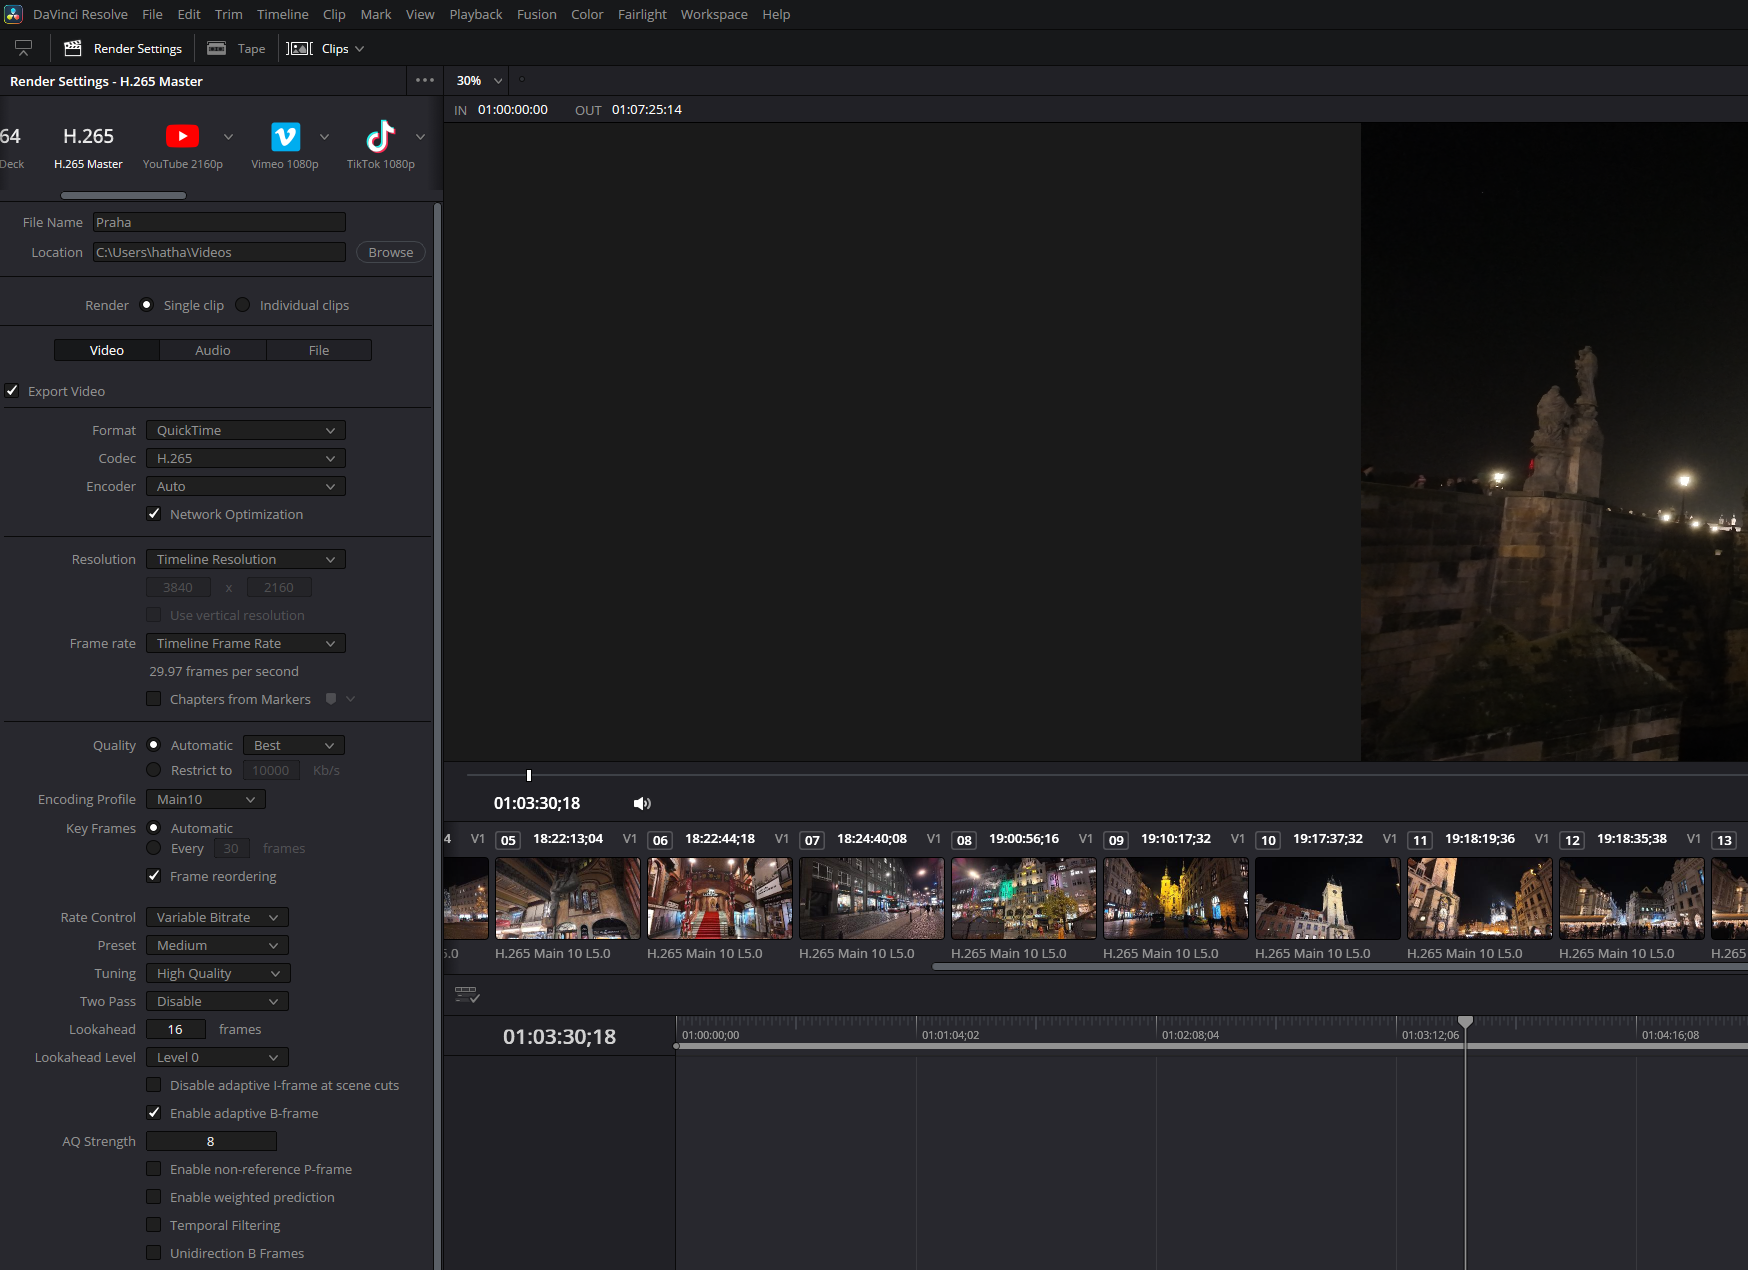Uncheck Network Optimization checkbox

[154, 514]
